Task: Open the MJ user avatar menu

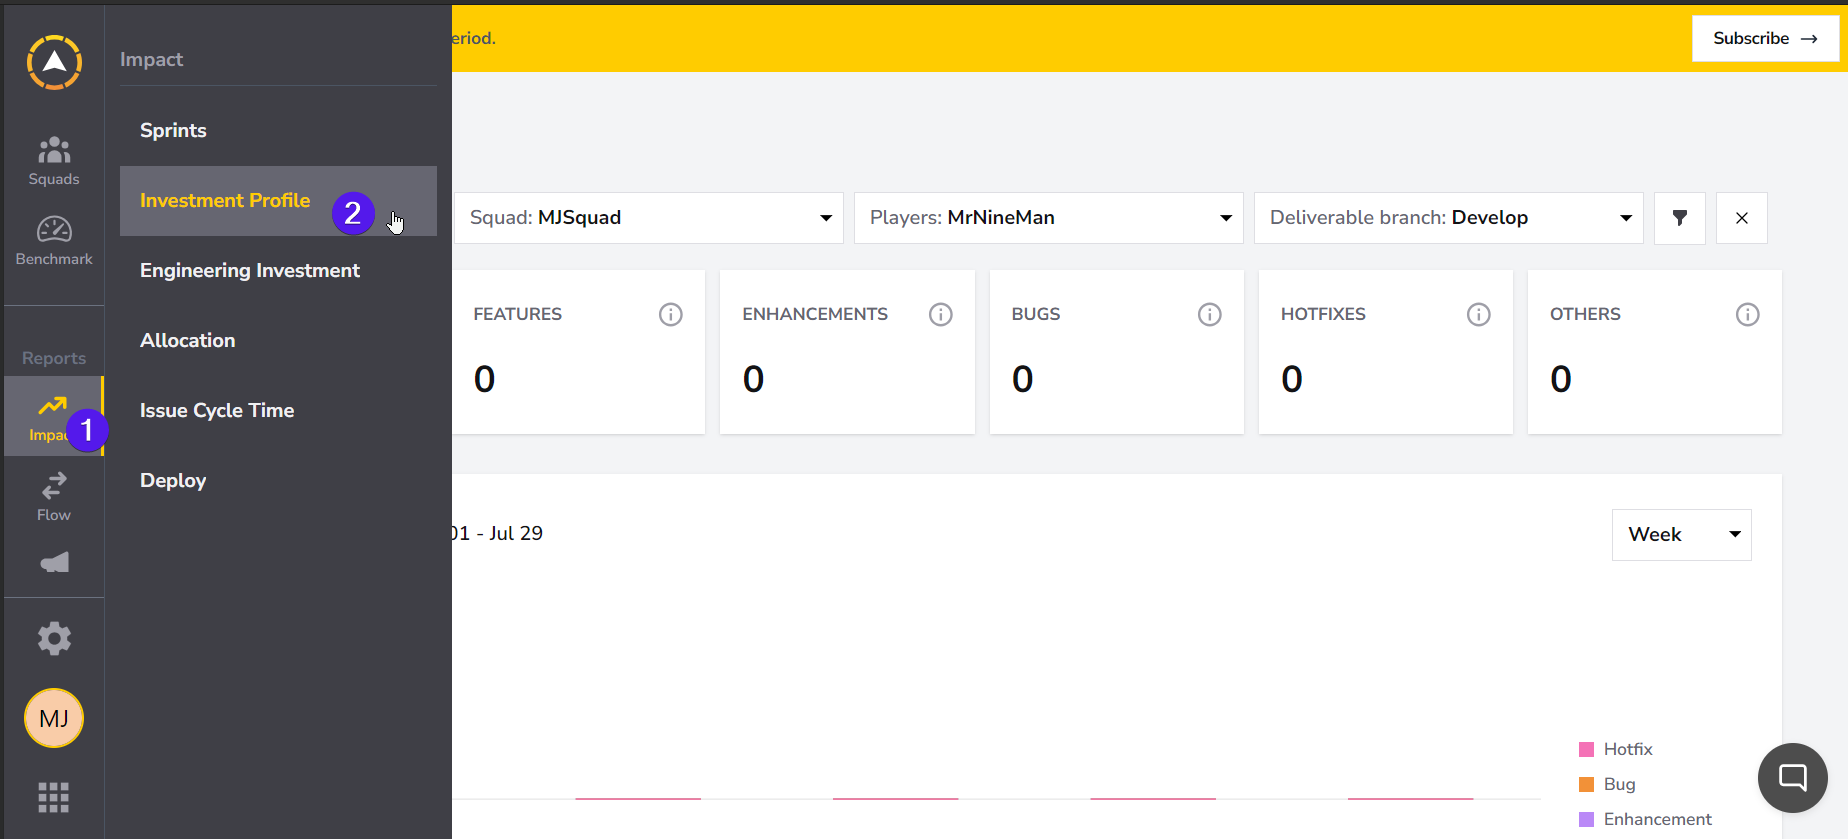Action: click(54, 718)
